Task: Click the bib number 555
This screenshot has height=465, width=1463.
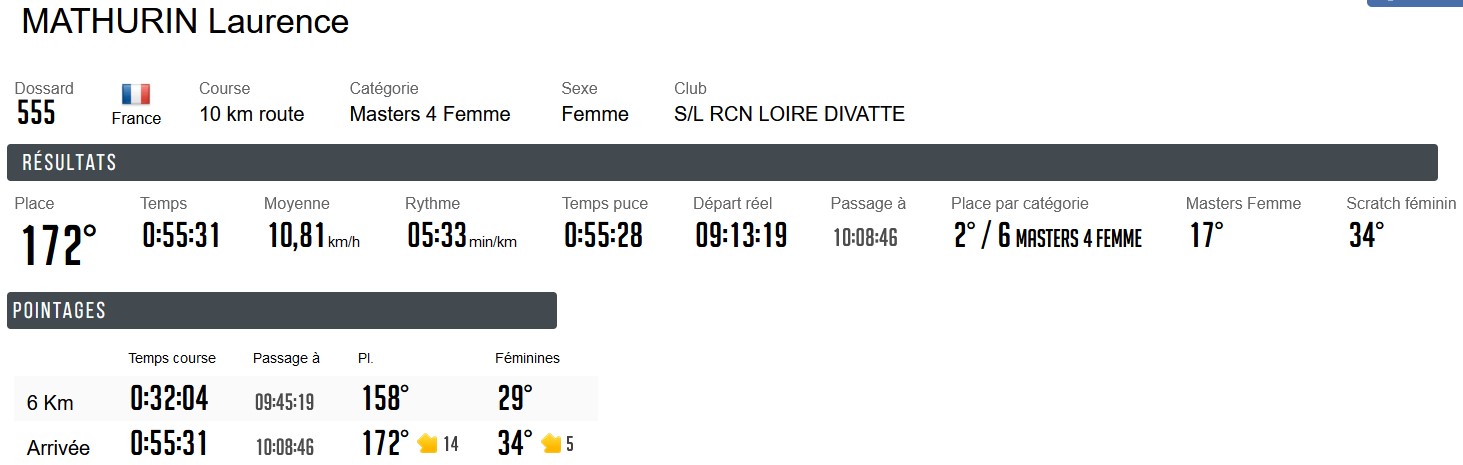Action: (x=36, y=114)
